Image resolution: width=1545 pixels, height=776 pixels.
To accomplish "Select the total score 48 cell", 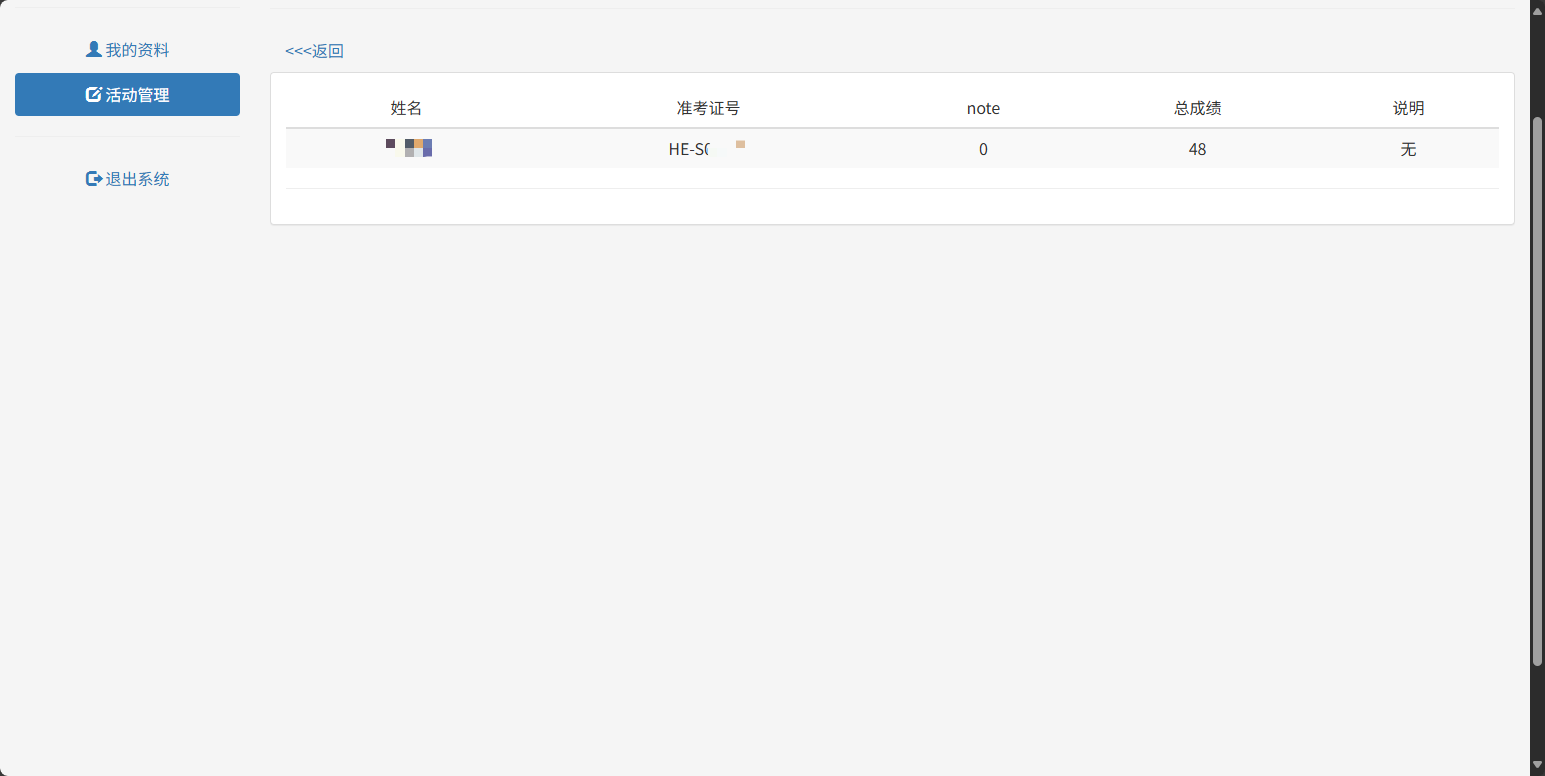I will [1197, 149].
